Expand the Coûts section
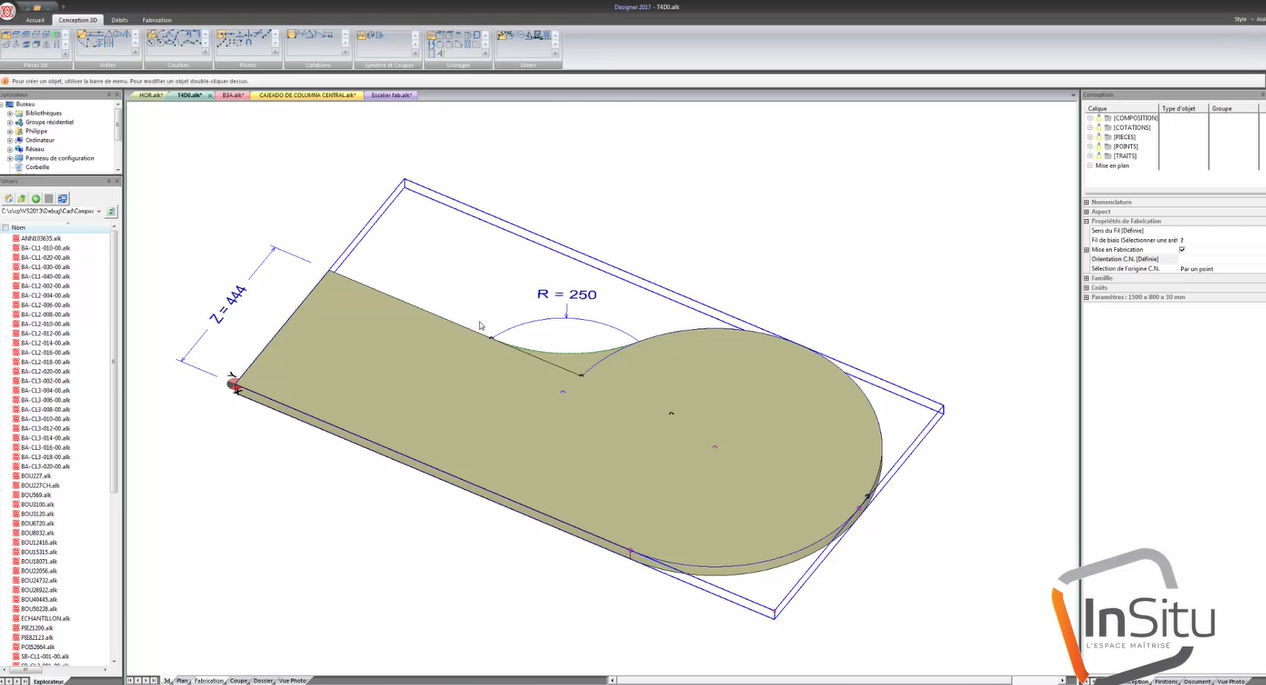This screenshot has height=685, width=1266. coord(1087,288)
